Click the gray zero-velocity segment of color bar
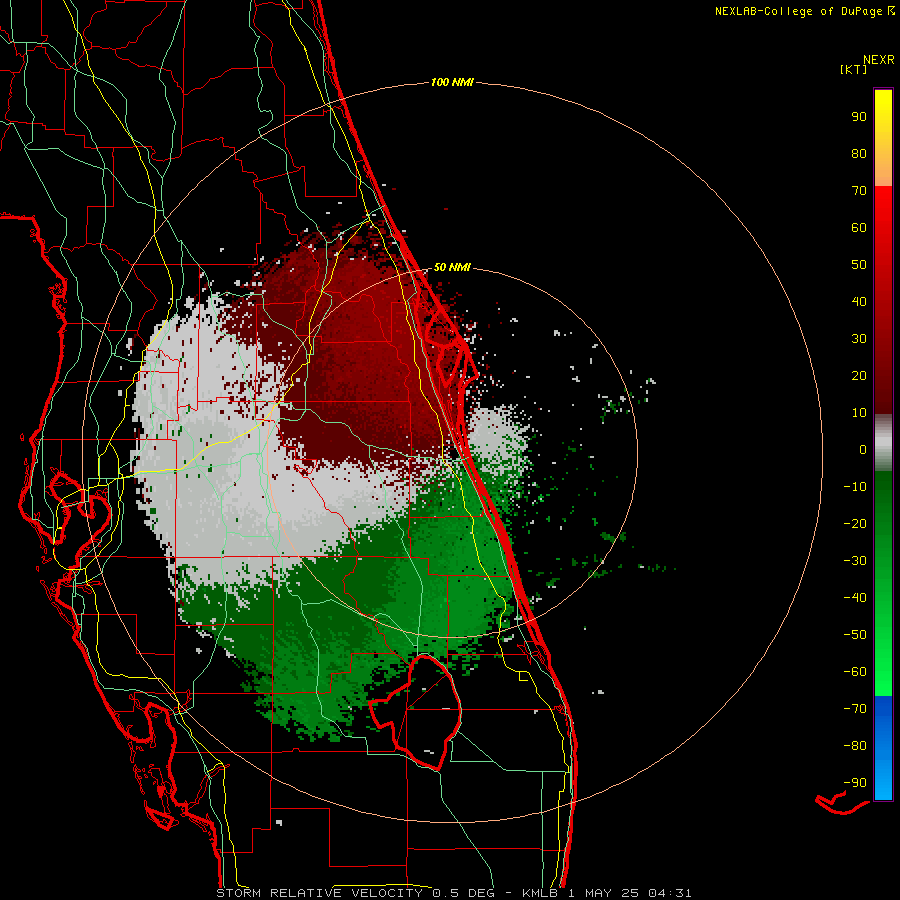This screenshot has width=900, height=900. pyautogui.click(x=883, y=443)
